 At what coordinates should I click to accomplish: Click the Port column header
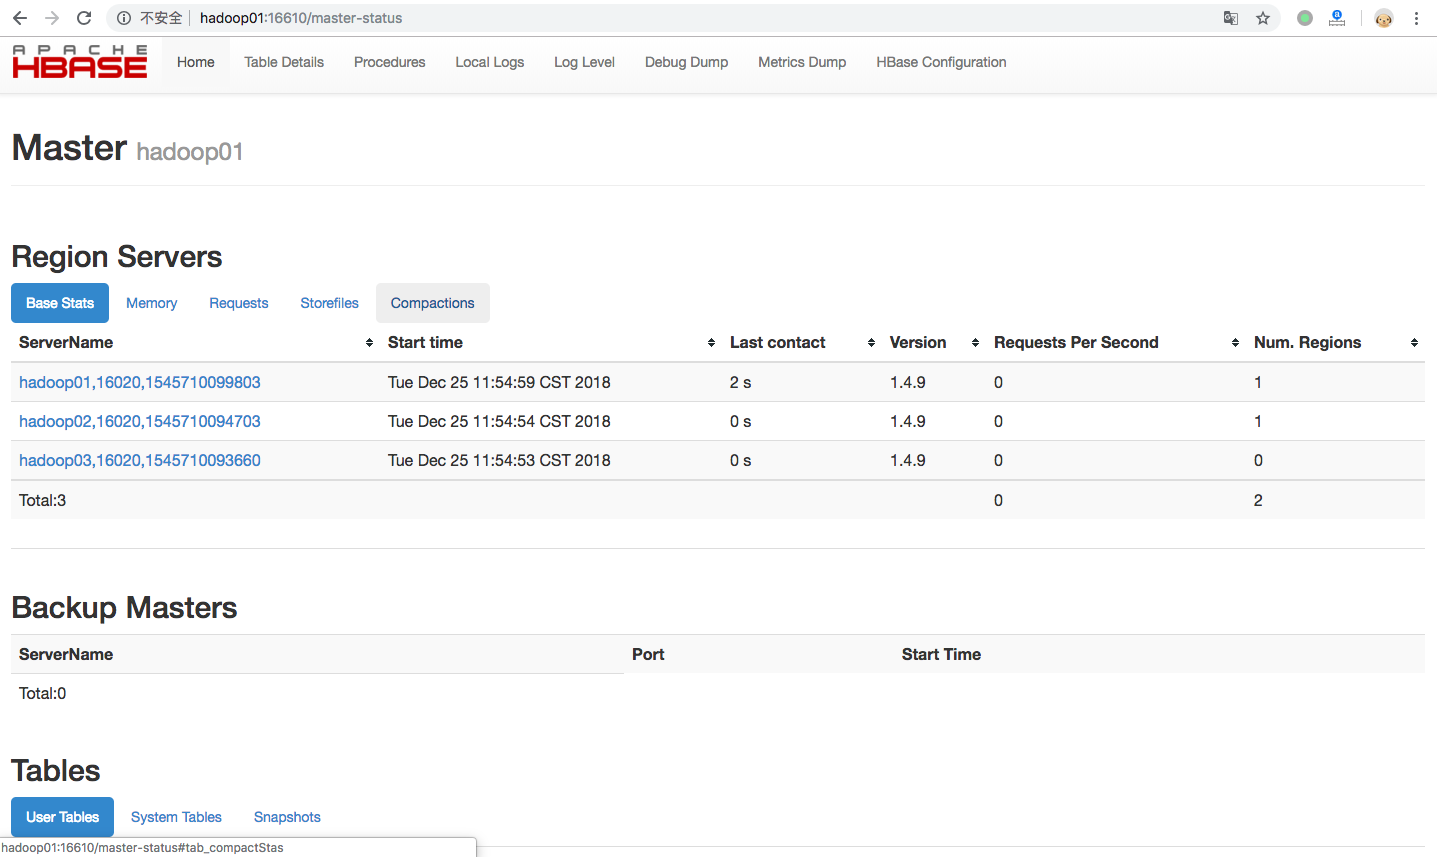pos(648,654)
